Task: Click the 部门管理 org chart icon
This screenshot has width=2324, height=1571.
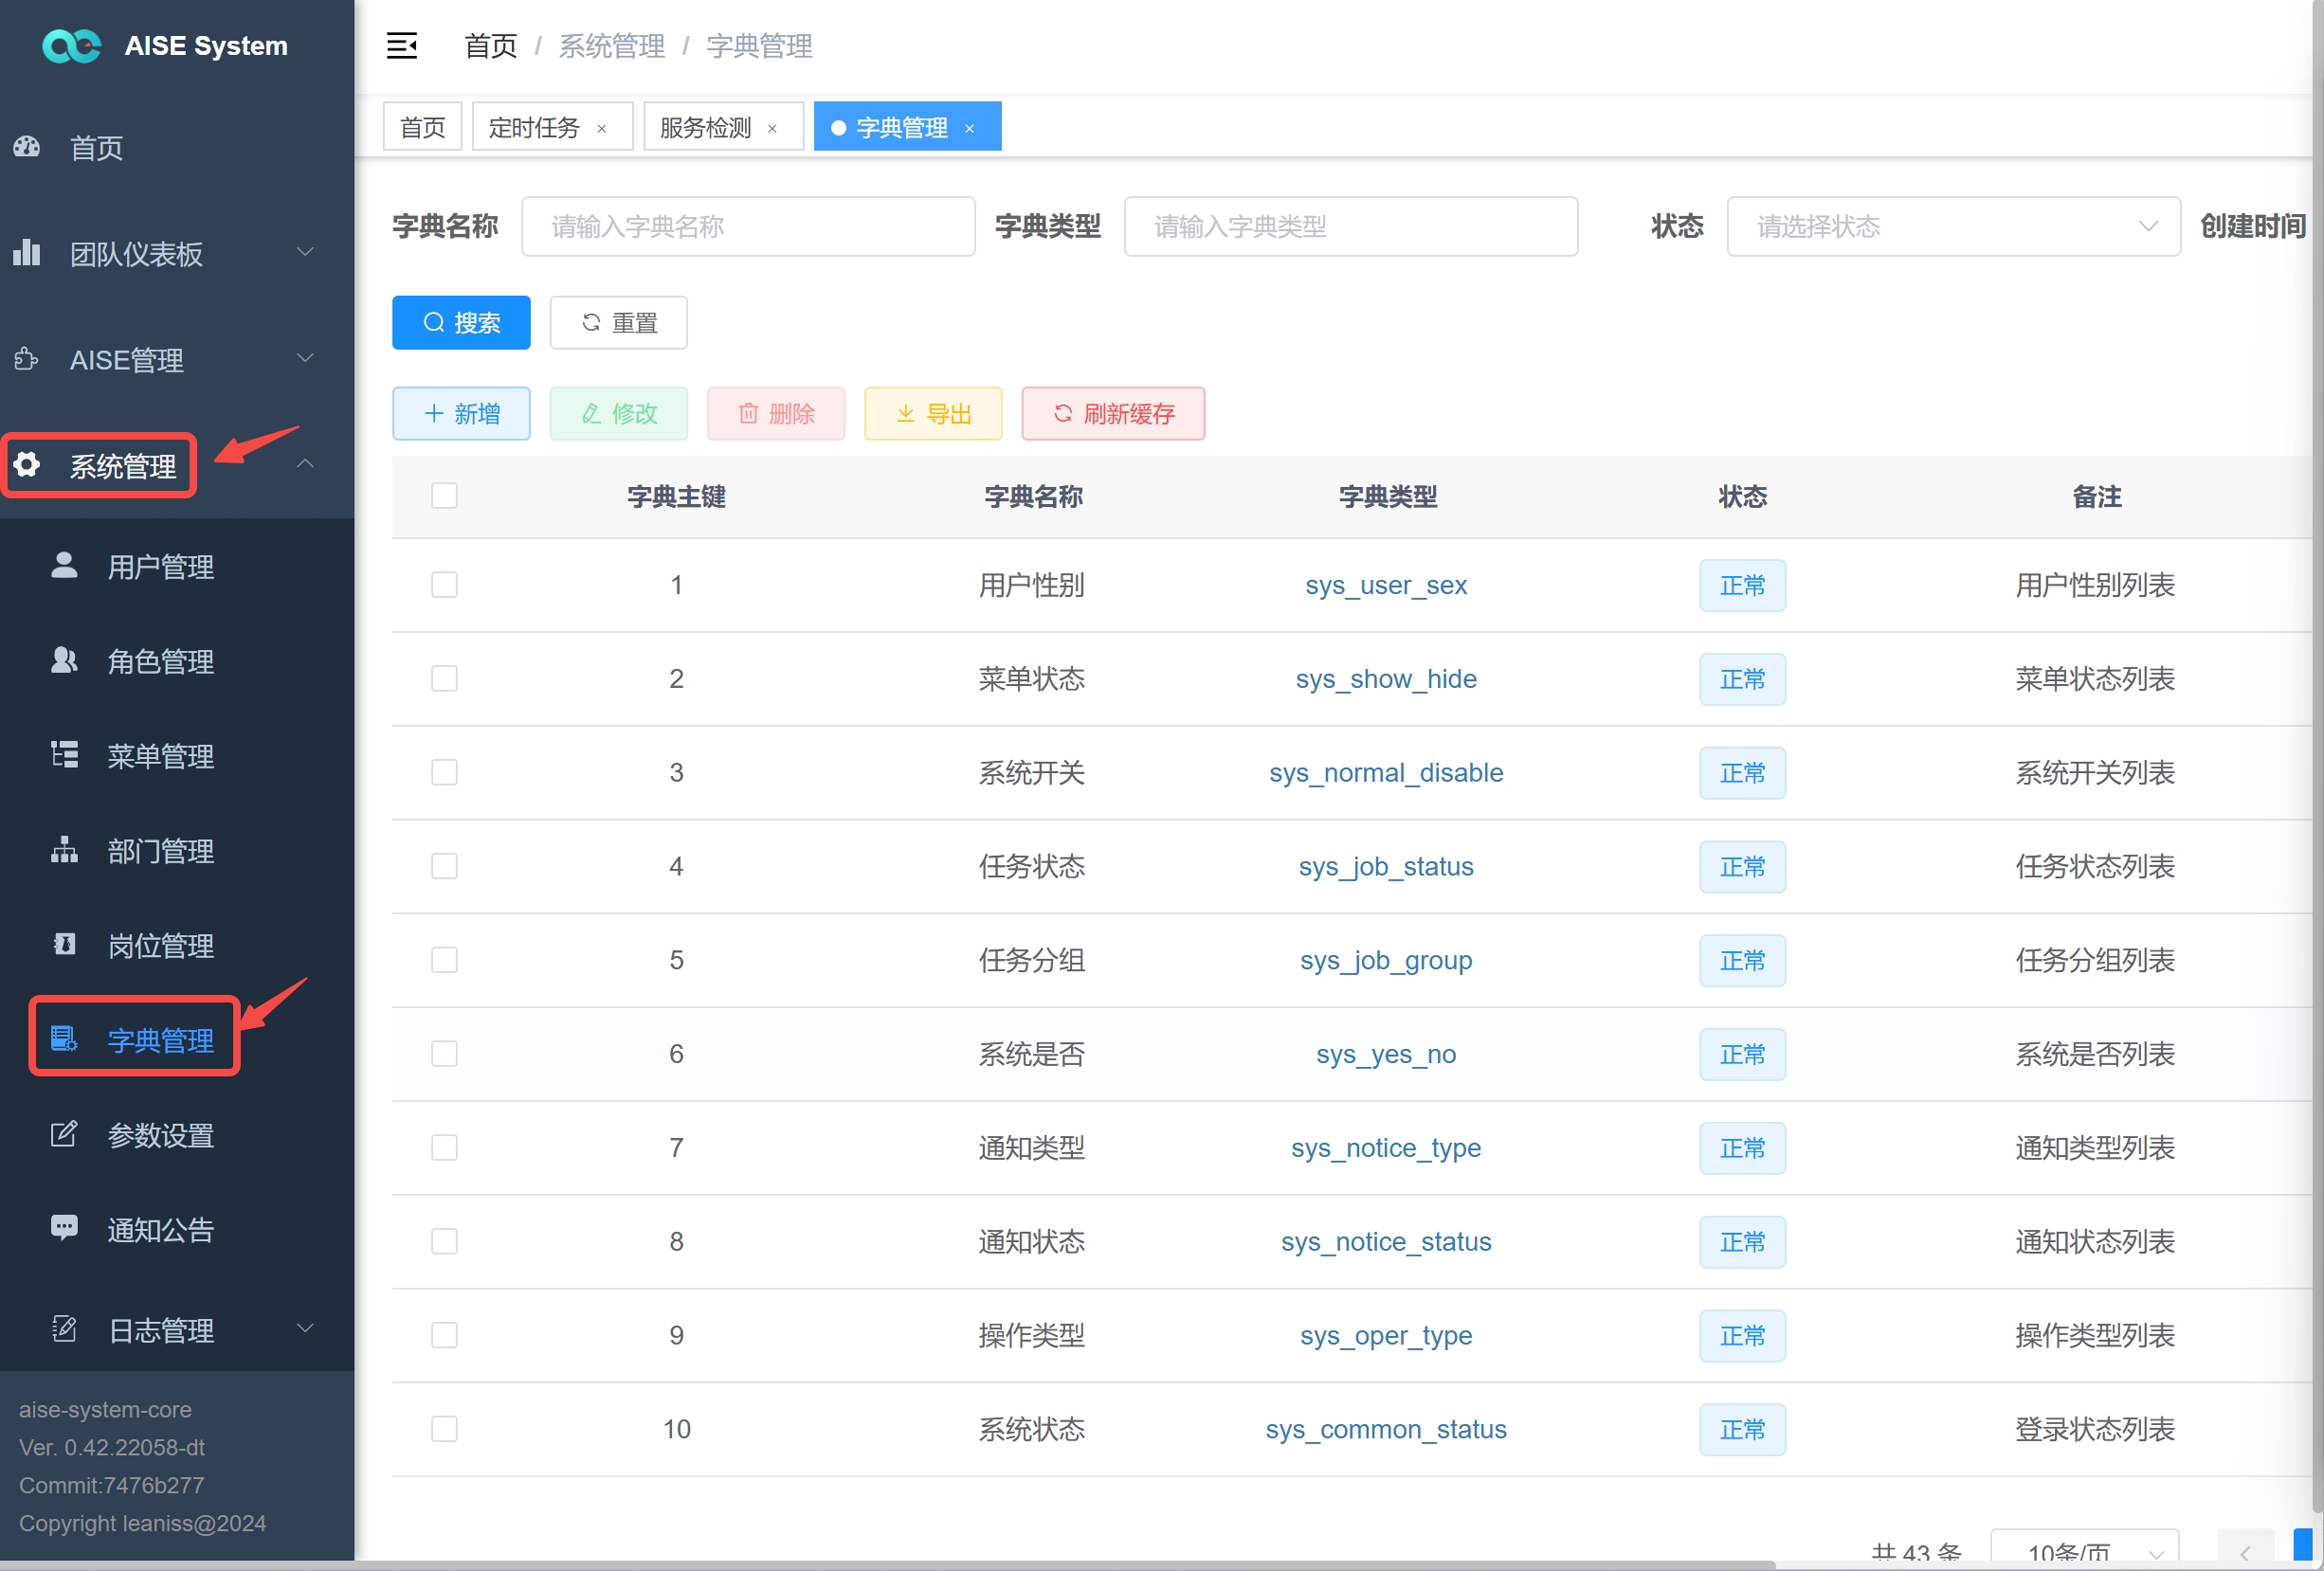Action: coord(64,850)
